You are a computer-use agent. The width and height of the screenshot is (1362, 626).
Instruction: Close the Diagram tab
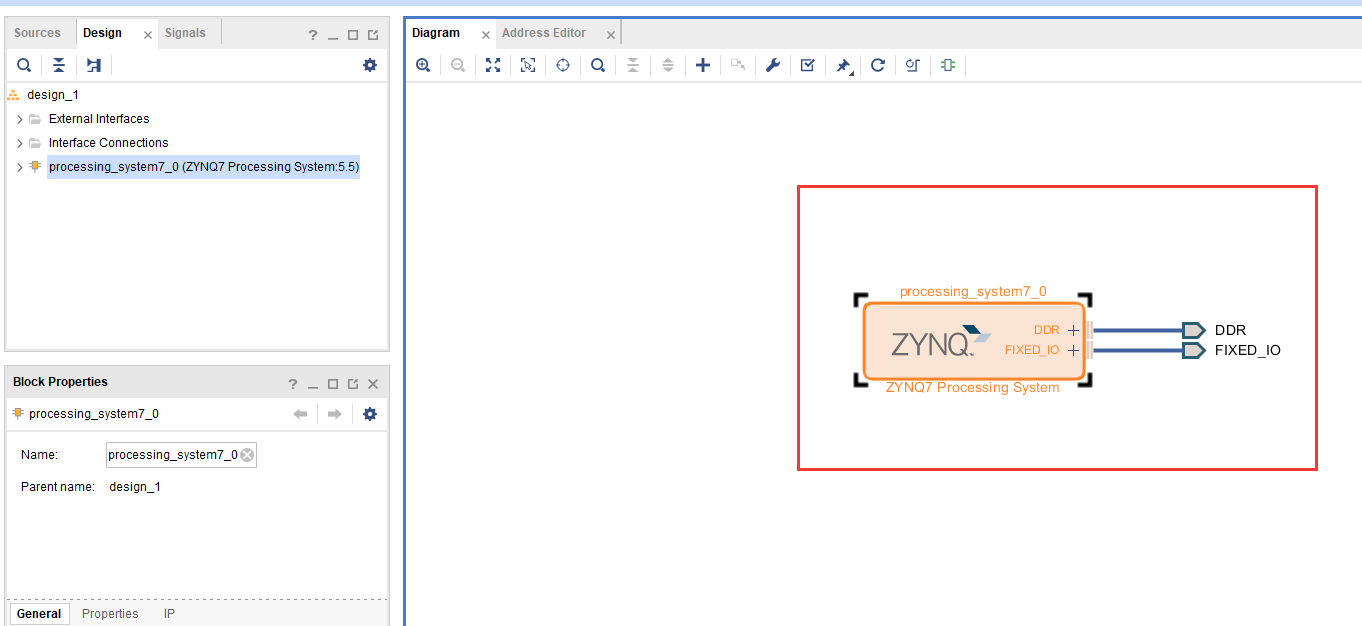click(486, 35)
